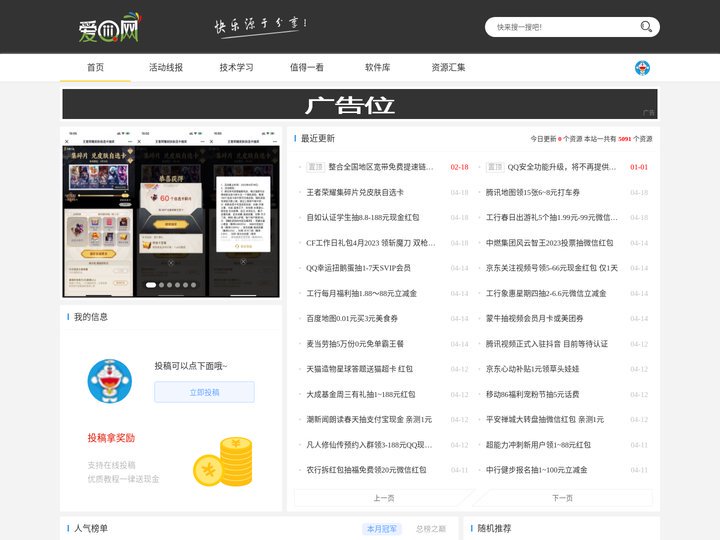Open post 腾讯地图领15张6~8元打车券
The height and width of the screenshot is (540, 720).
533,192
